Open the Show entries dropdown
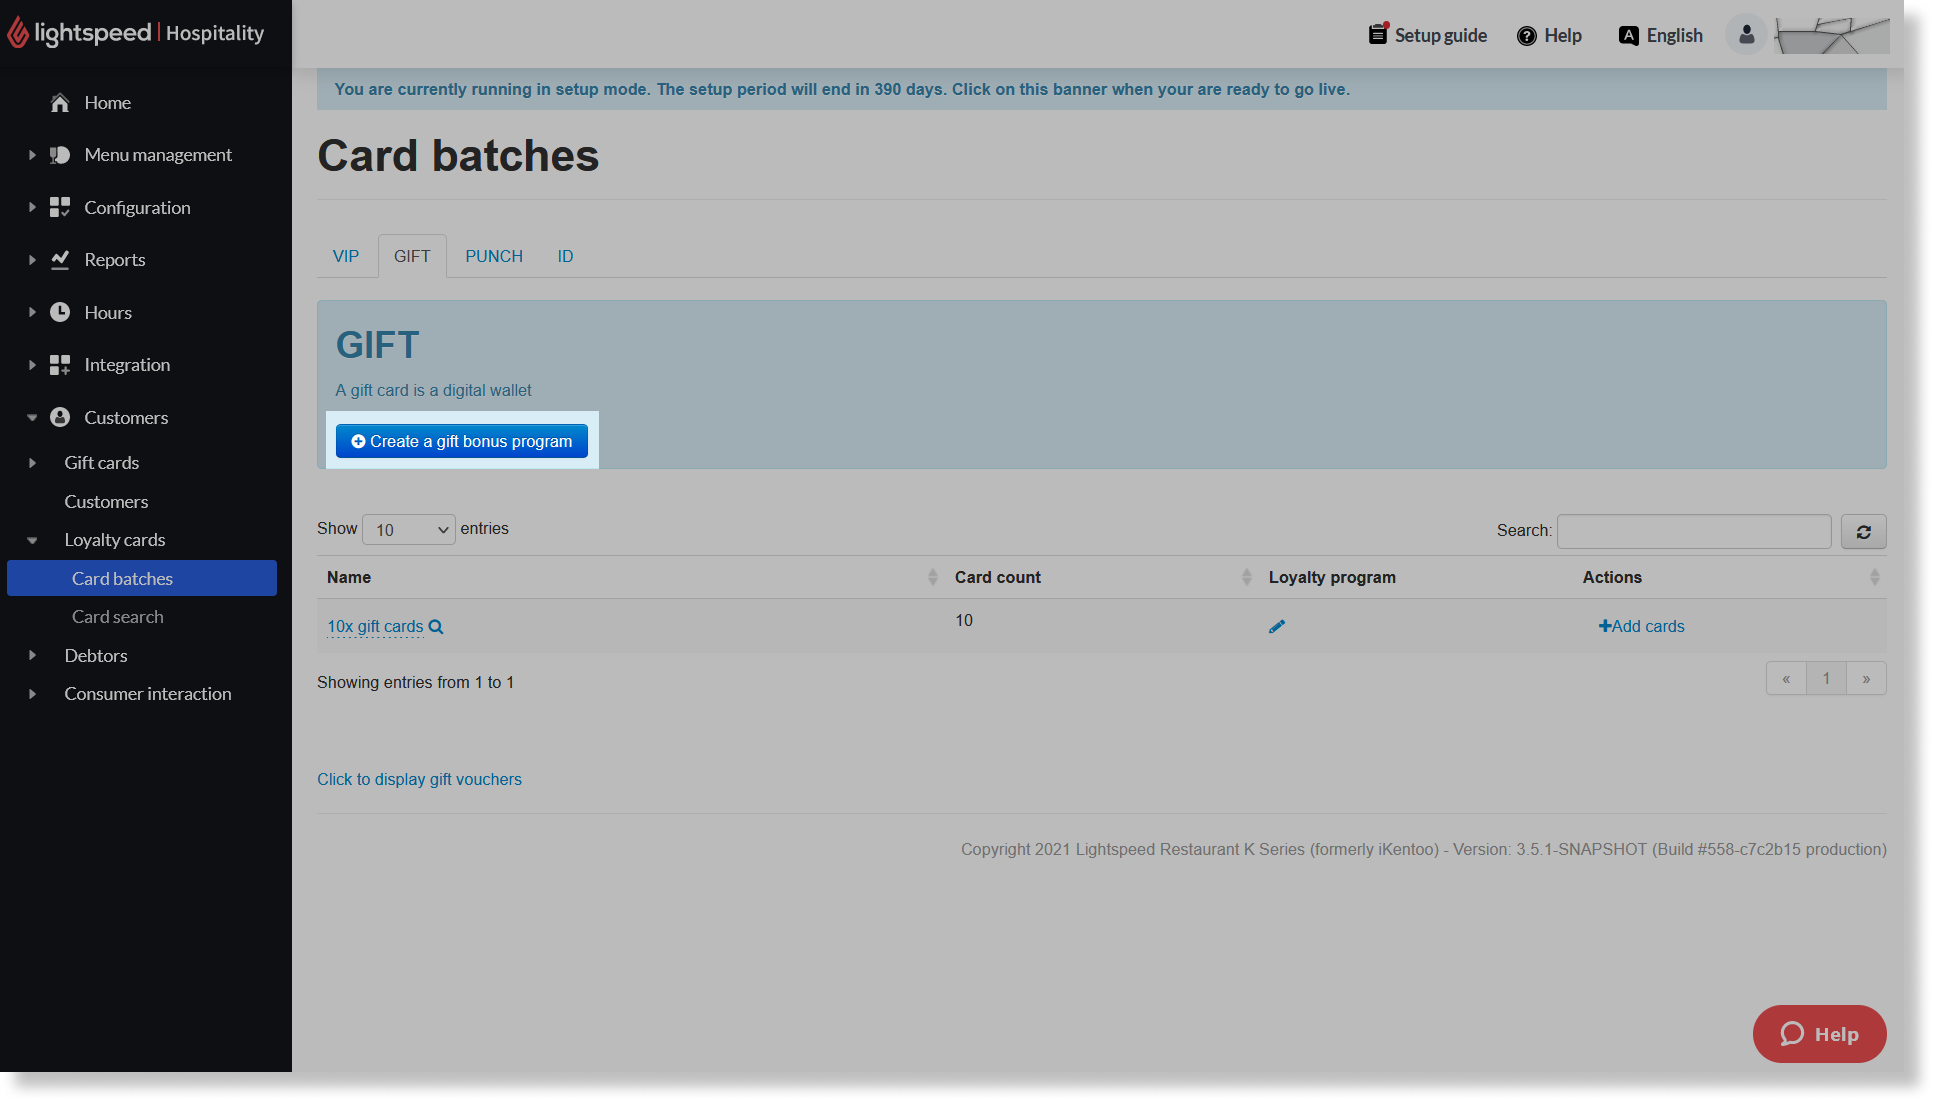Image resolution: width=1934 pixels, height=1102 pixels. point(409,529)
